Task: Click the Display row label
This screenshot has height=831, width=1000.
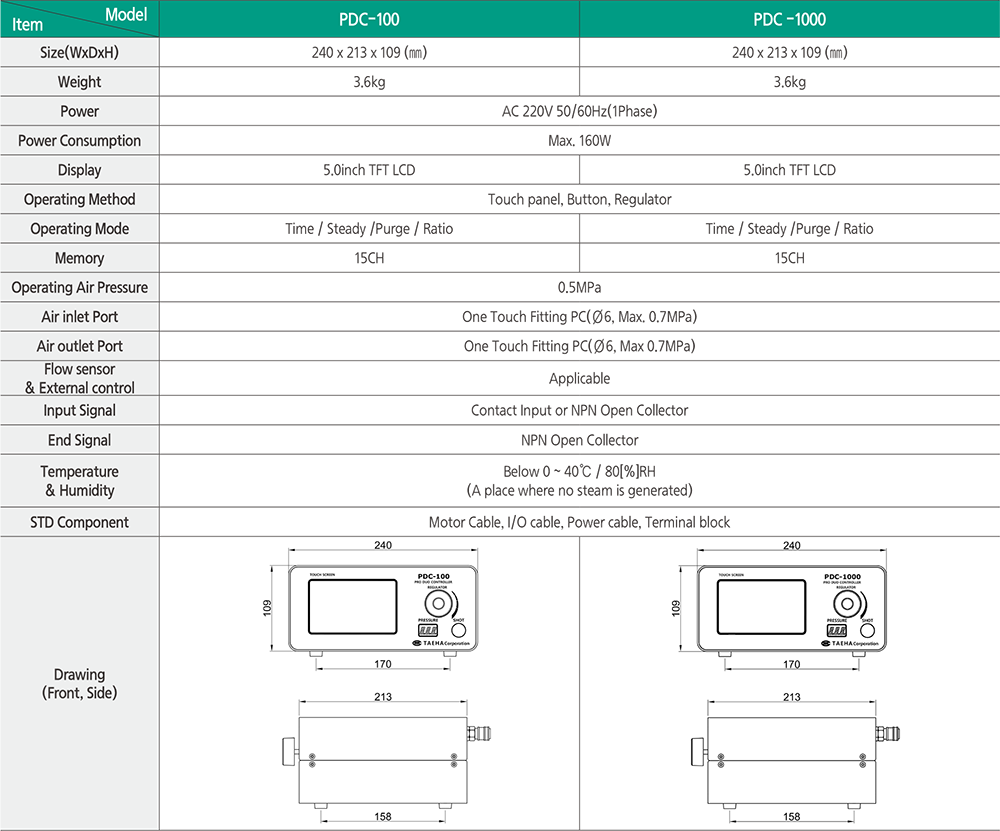Action: pyautogui.click(x=79, y=170)
